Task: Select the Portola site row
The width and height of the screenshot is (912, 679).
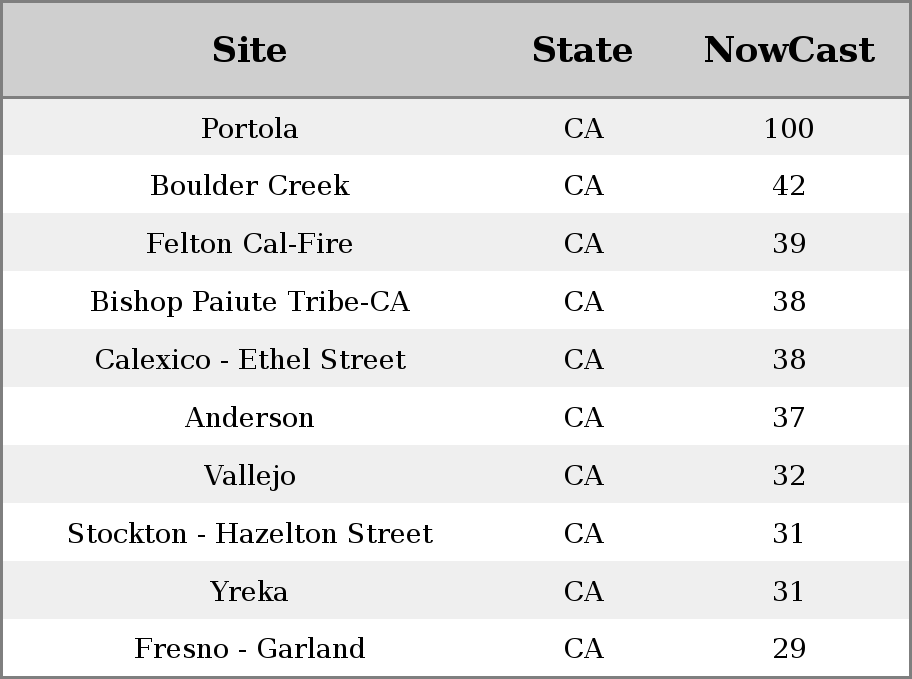Action: (456, 127)
